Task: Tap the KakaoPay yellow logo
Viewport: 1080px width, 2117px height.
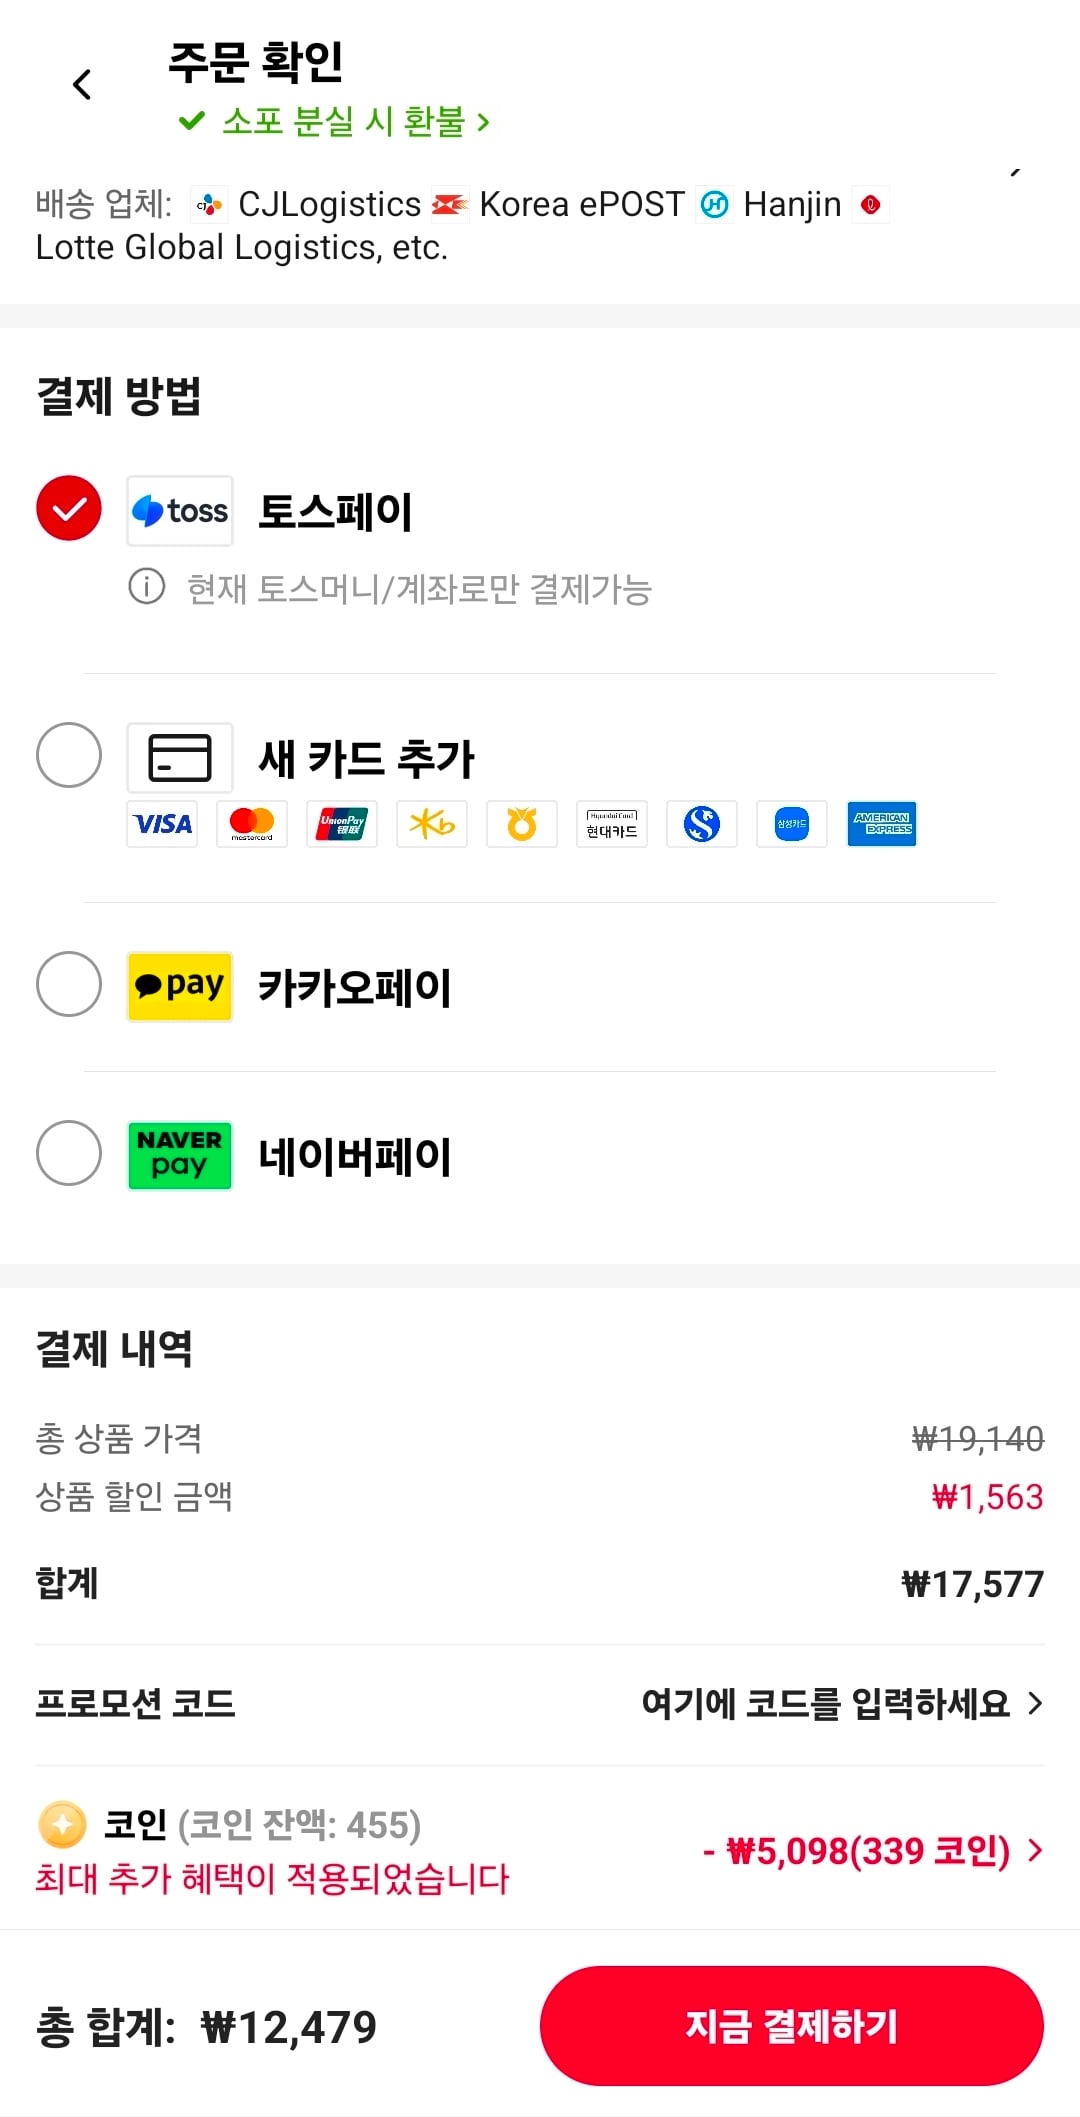Action: coord(180,987)
